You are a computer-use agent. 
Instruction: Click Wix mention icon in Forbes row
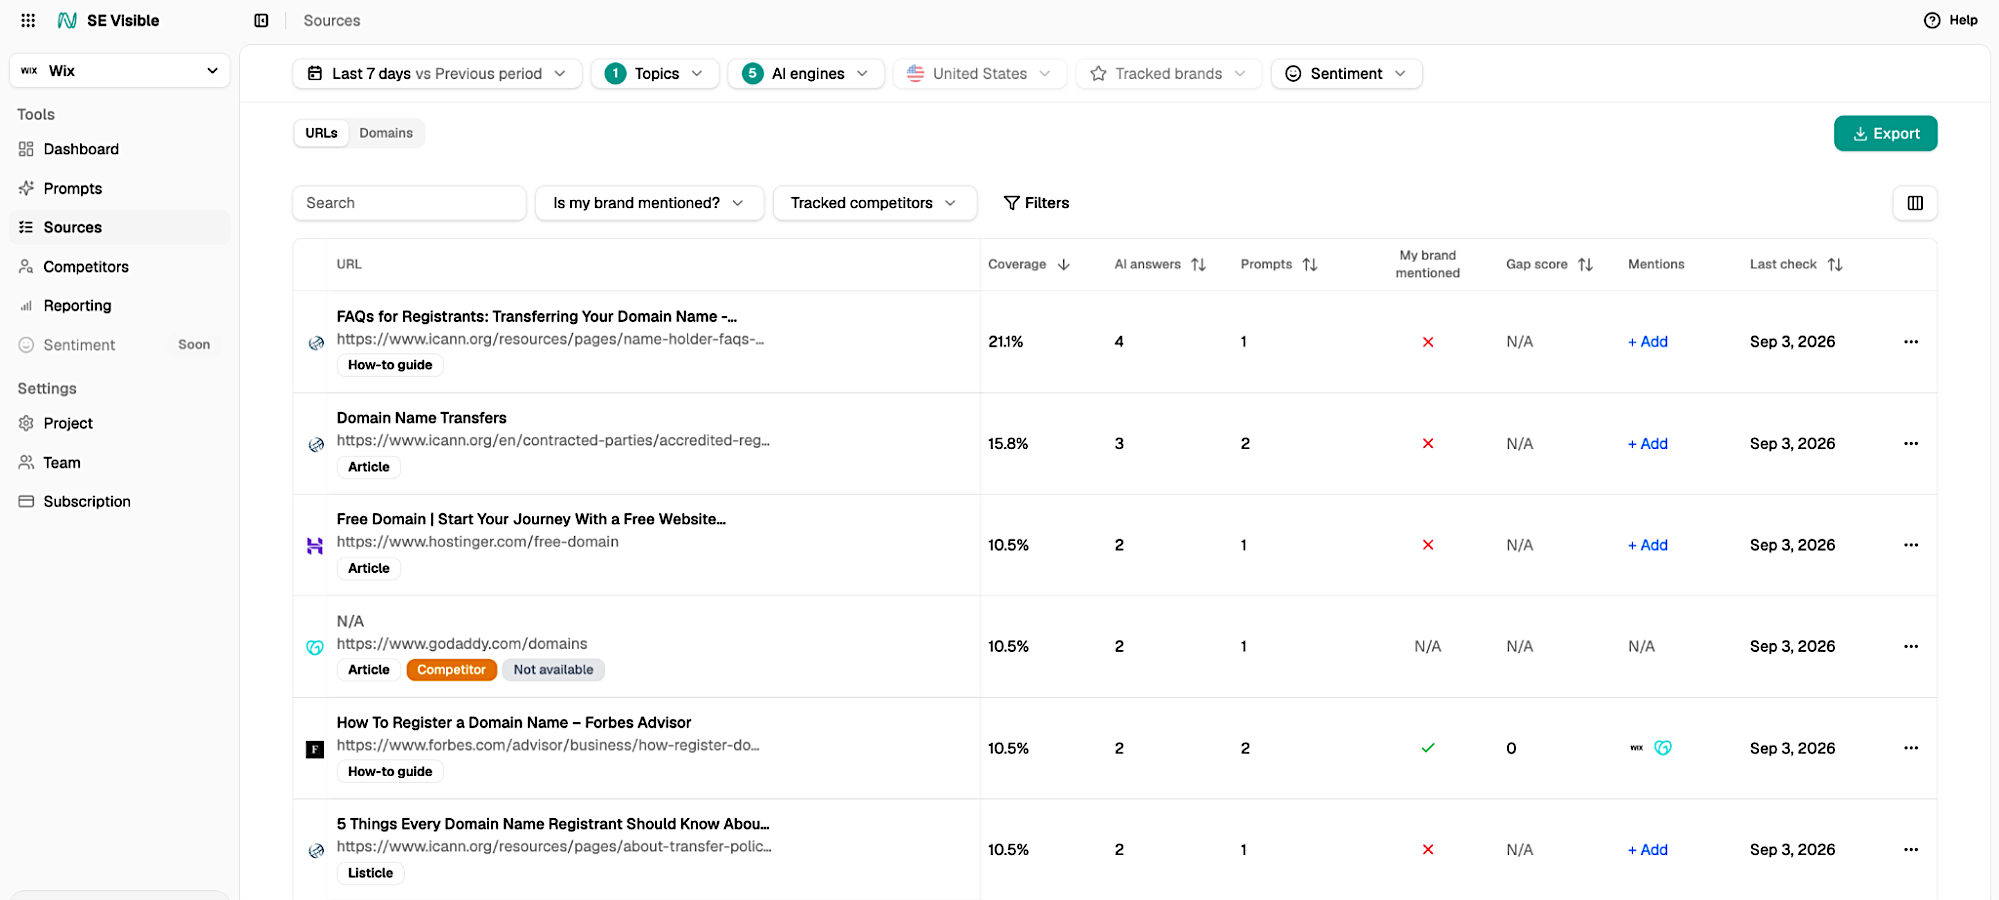(x=1637, y=748)
